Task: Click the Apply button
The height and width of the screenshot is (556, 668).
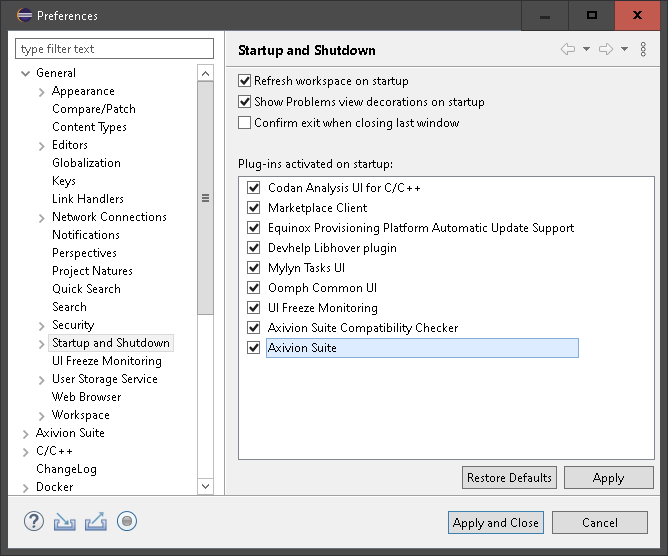Action: (x=608, y=478)
